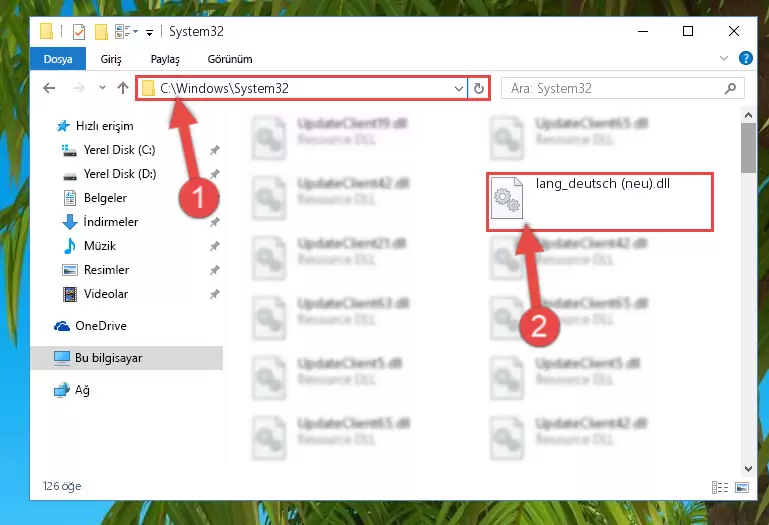Click the forward navigation arrow

point(78,88)
